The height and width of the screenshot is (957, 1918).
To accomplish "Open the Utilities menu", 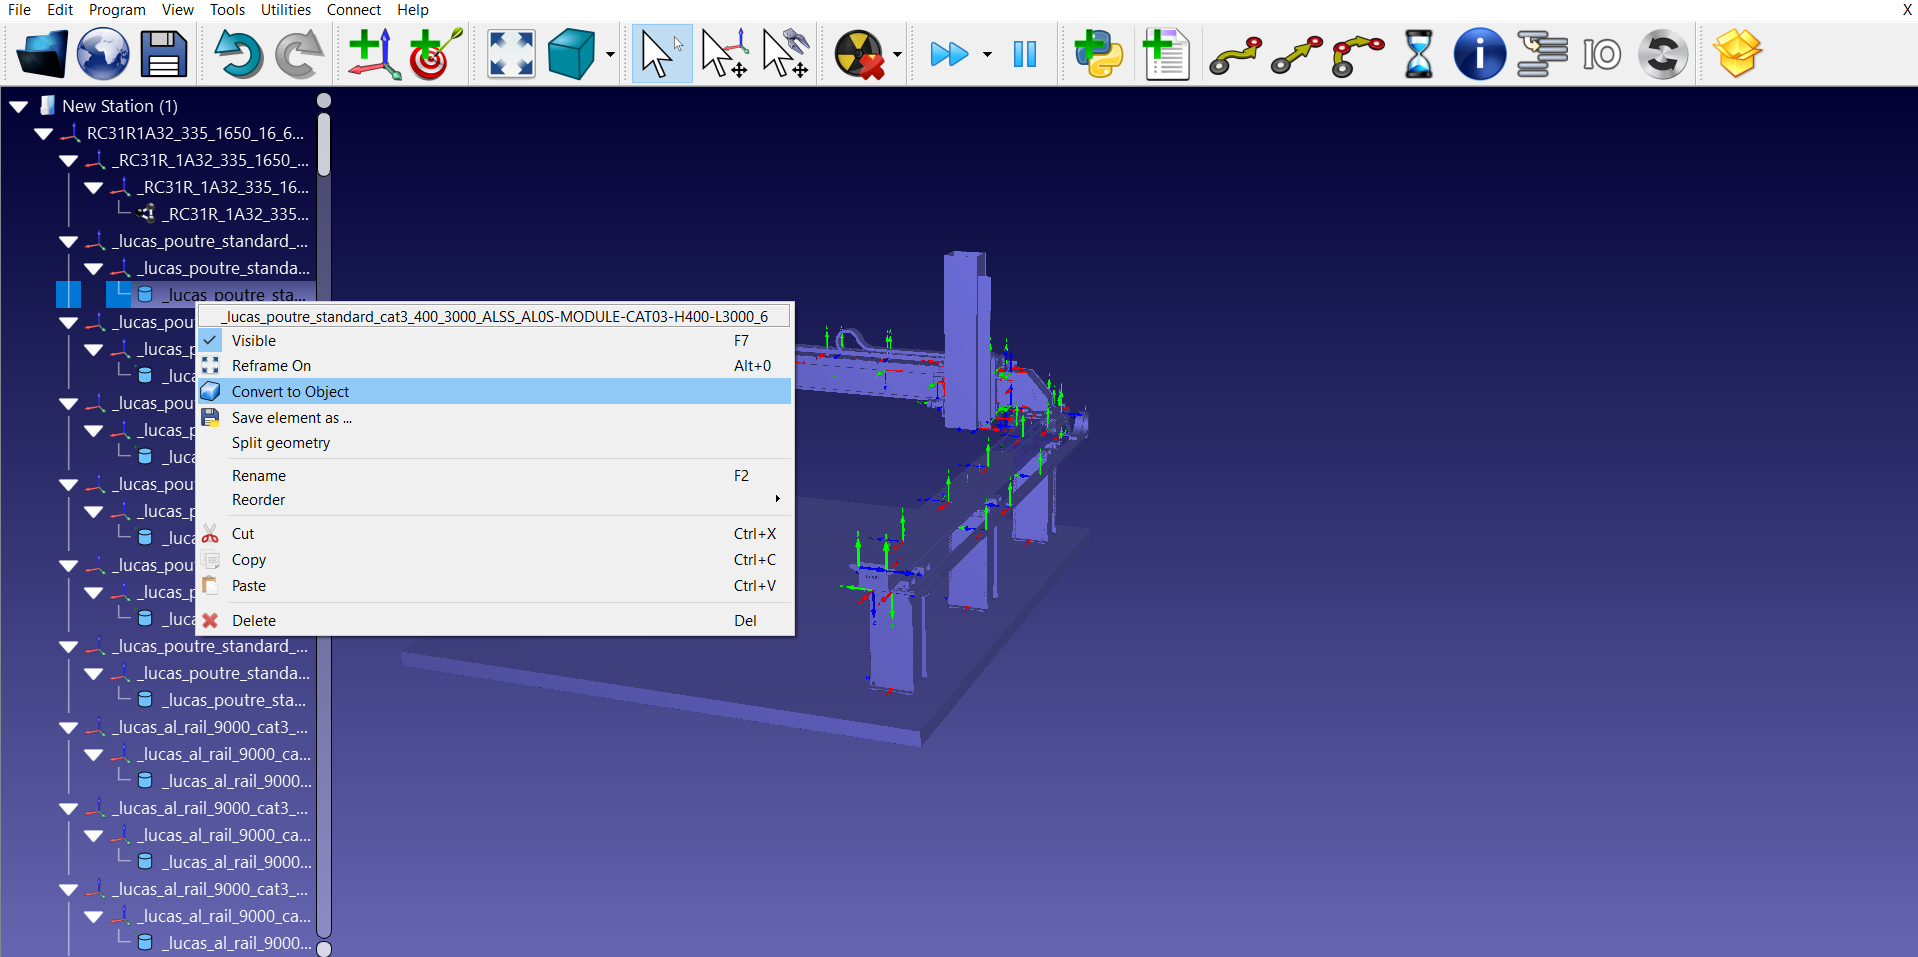I will point(285,10).
